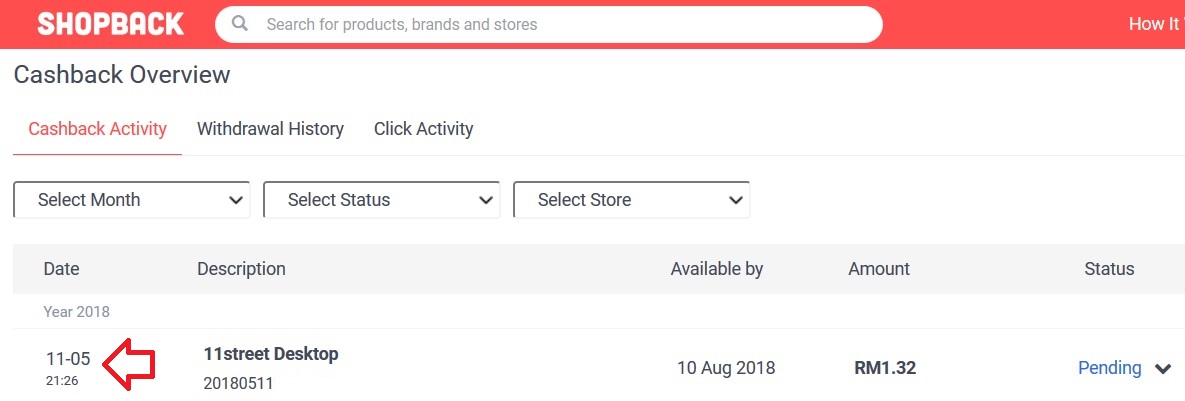
Task: Click the ShopBack logo
Action: click(x=110, y=24)
